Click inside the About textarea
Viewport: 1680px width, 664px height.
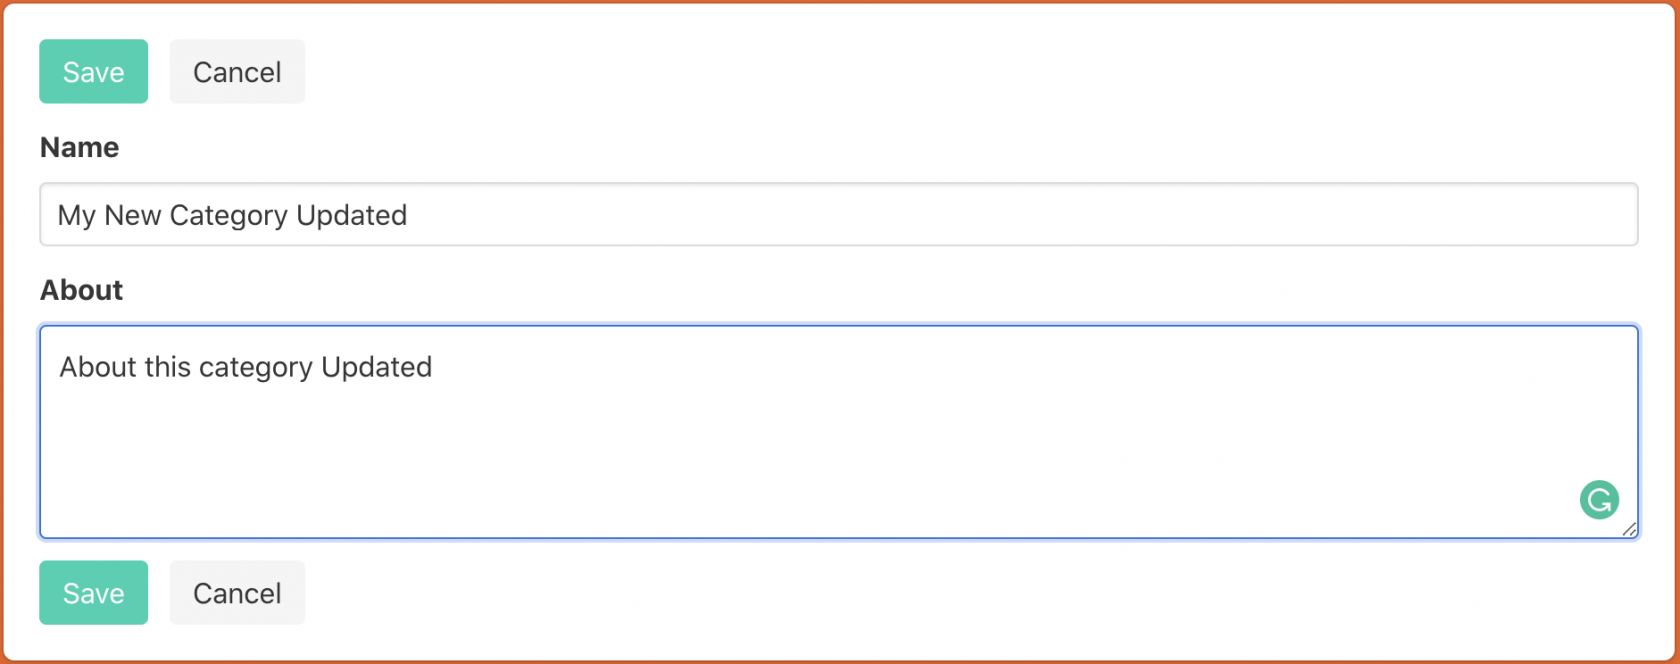tap(838, 432)
